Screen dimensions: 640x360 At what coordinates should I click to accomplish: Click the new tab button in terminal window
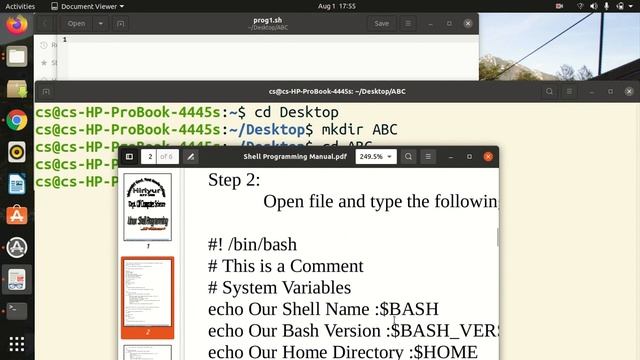(46, 92)
